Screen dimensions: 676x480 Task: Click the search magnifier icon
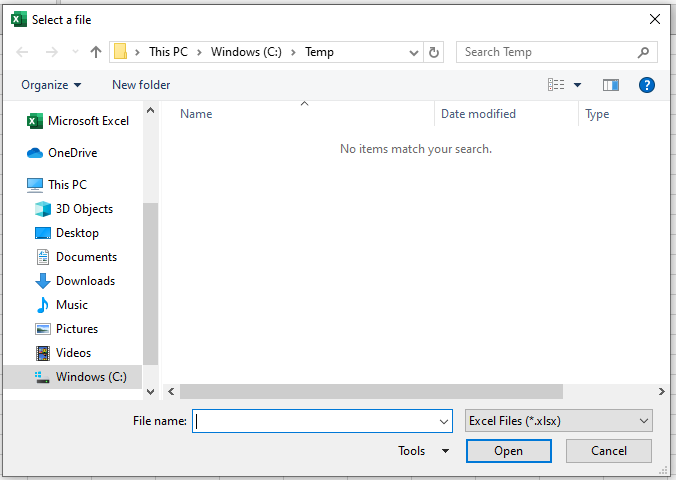coord(644,52)
